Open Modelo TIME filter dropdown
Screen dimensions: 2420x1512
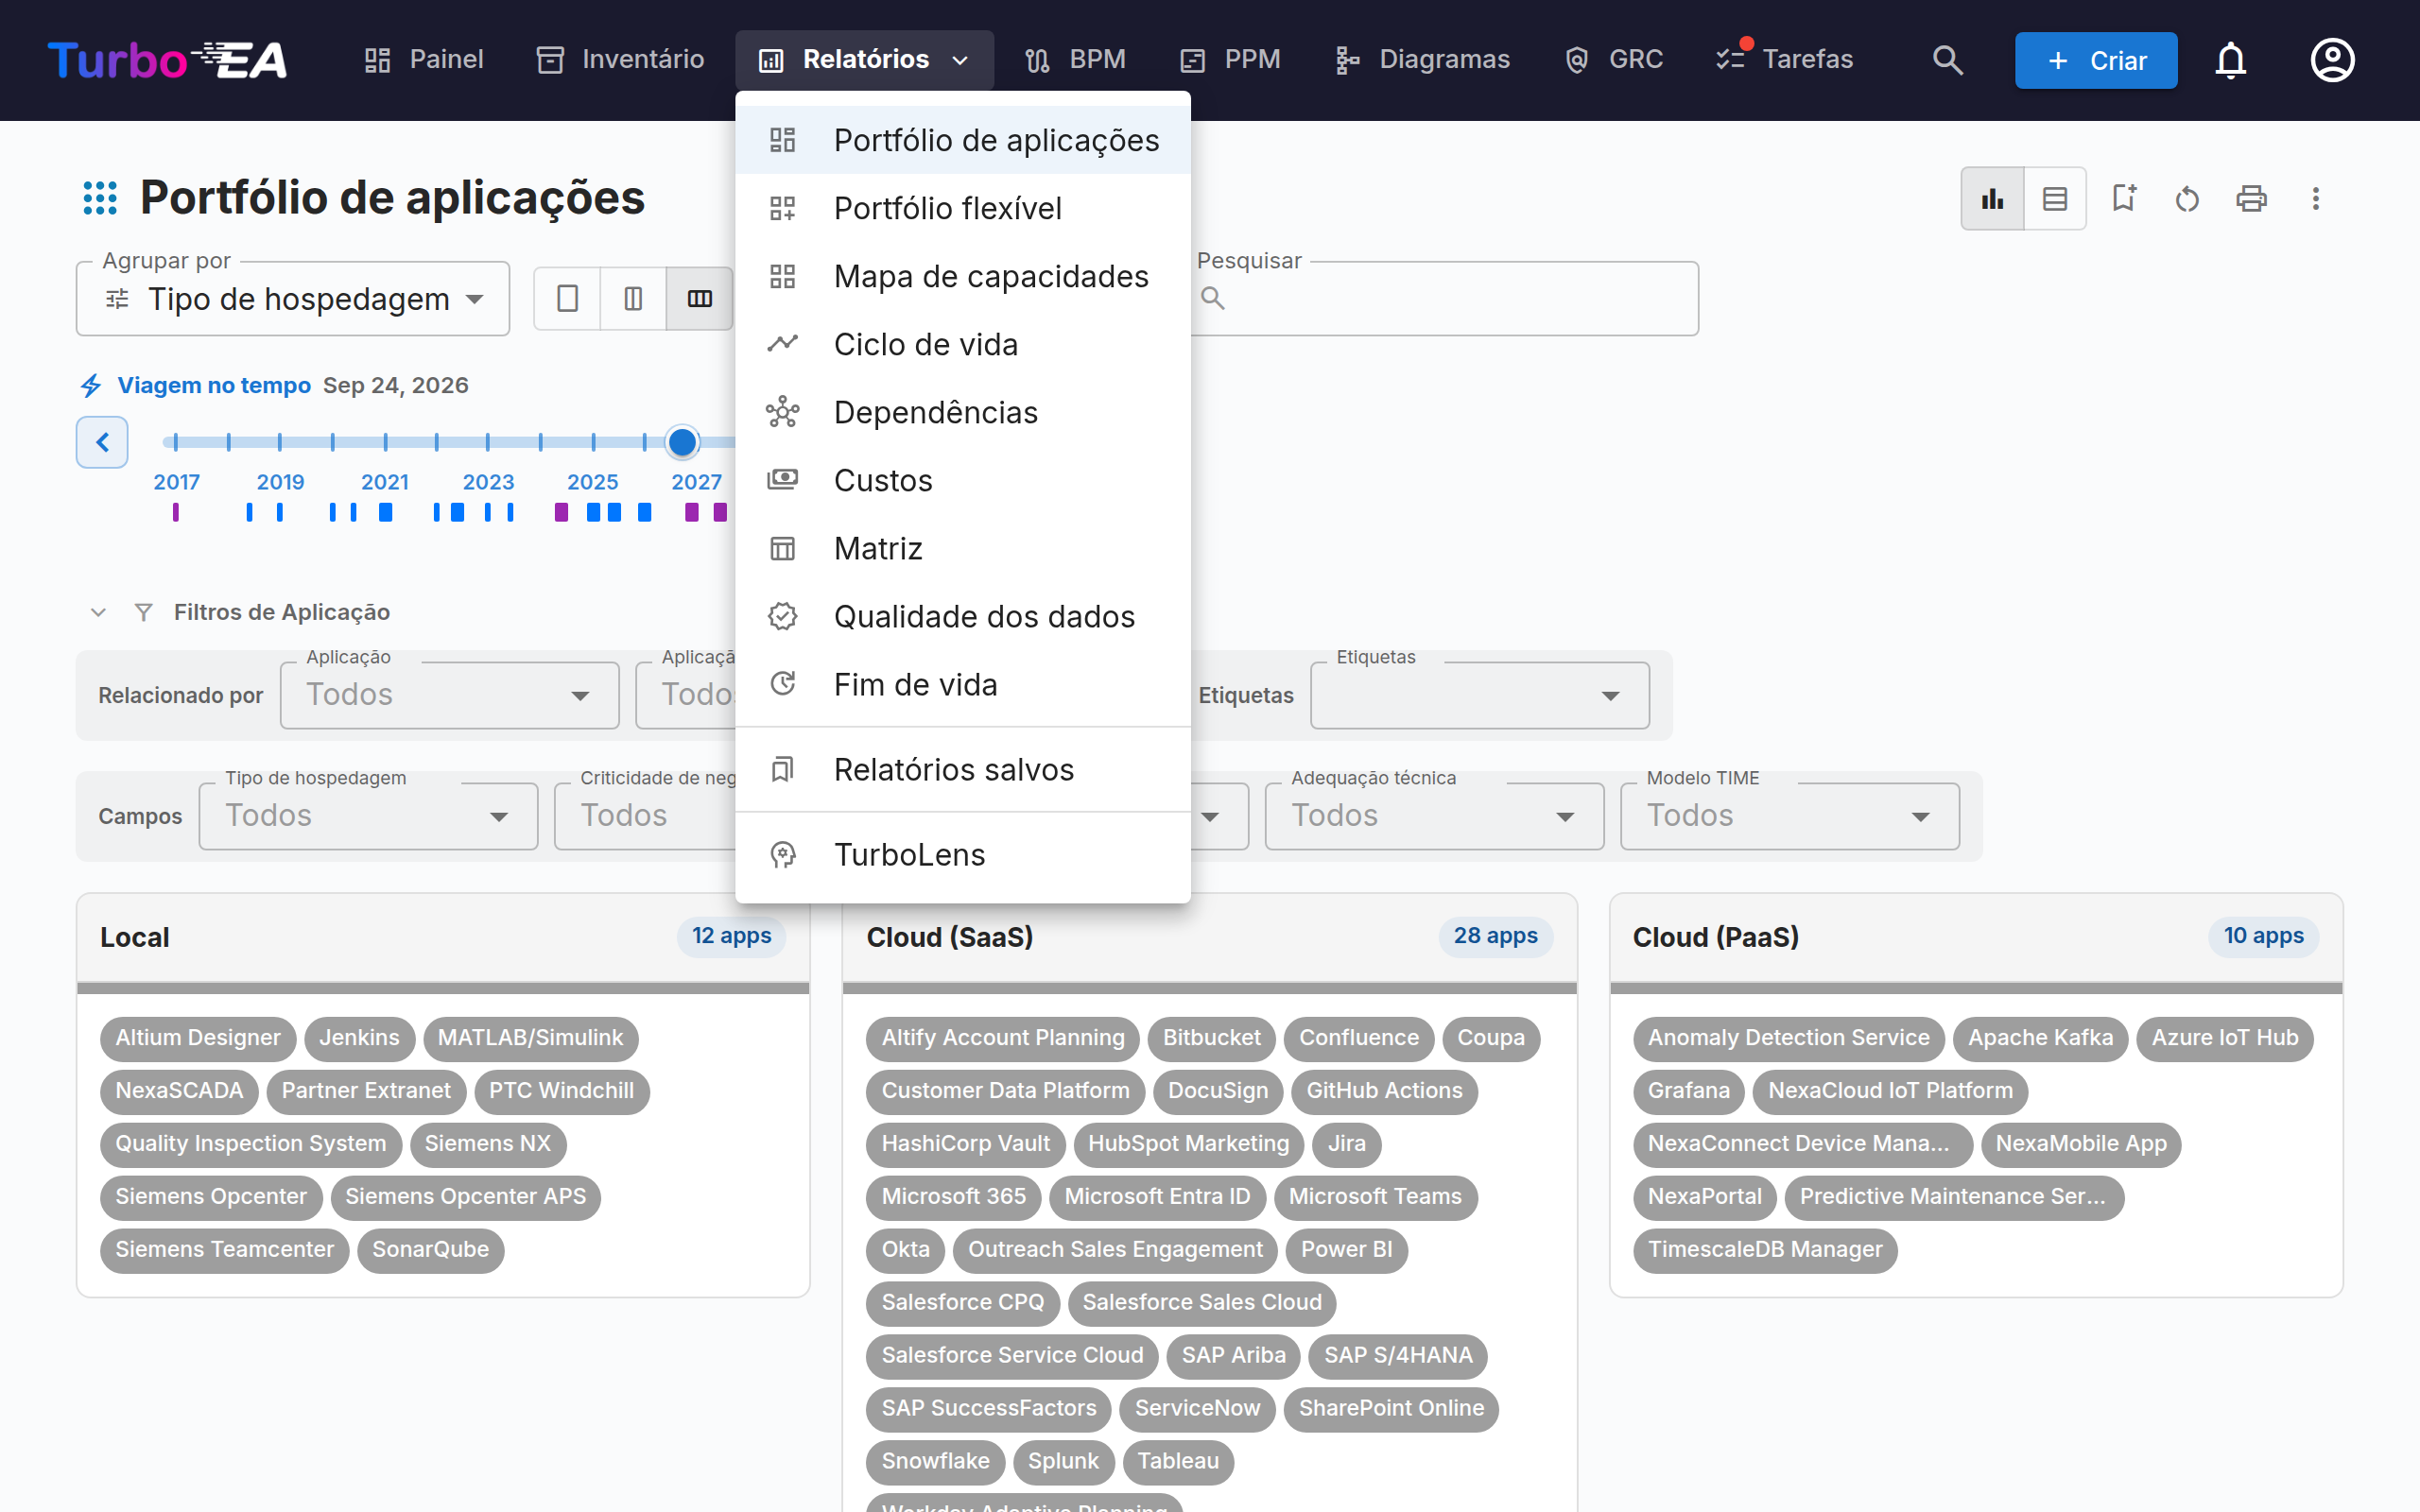1789,816
